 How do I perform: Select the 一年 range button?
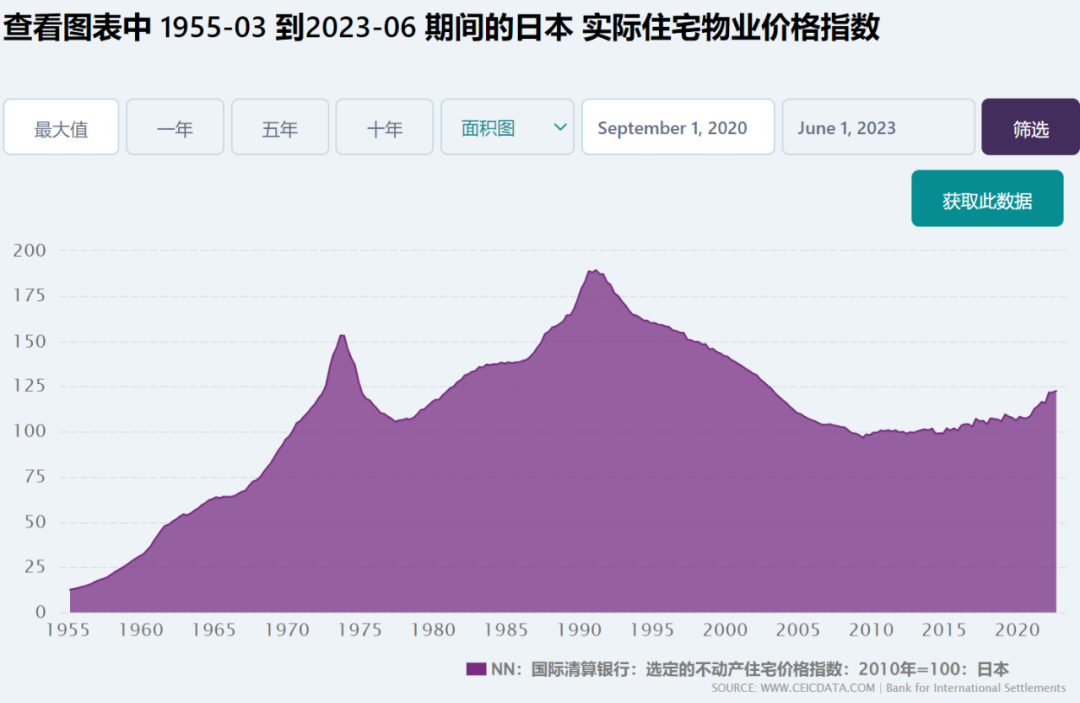click(x=175, y=127)
